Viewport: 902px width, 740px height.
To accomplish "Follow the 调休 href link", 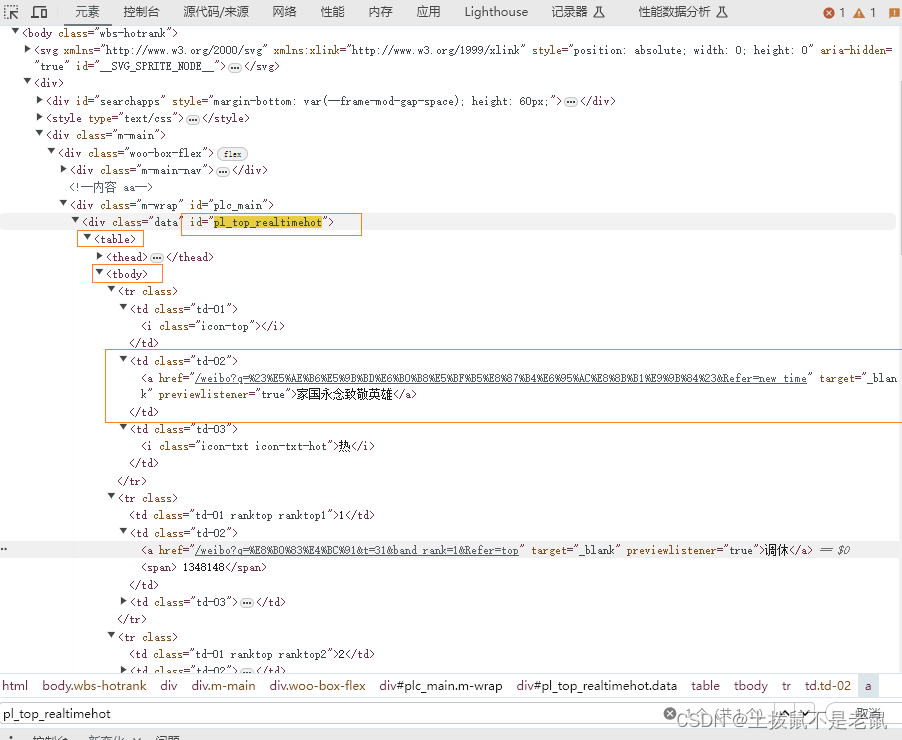I will [x=357, y=551].
